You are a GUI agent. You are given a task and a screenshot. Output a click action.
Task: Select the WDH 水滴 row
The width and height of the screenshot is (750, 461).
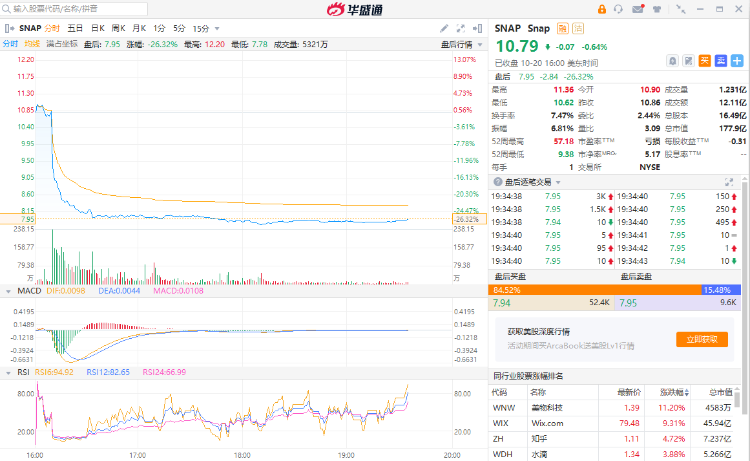[611, 454]
